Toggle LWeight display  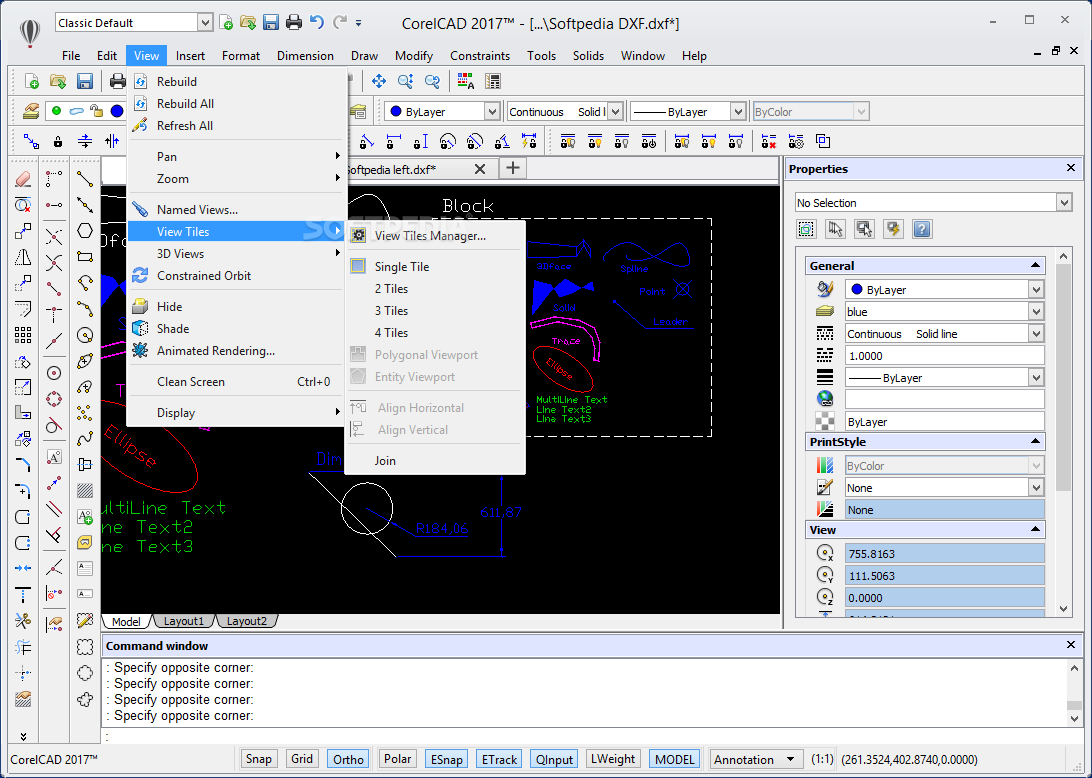point(613,759)
